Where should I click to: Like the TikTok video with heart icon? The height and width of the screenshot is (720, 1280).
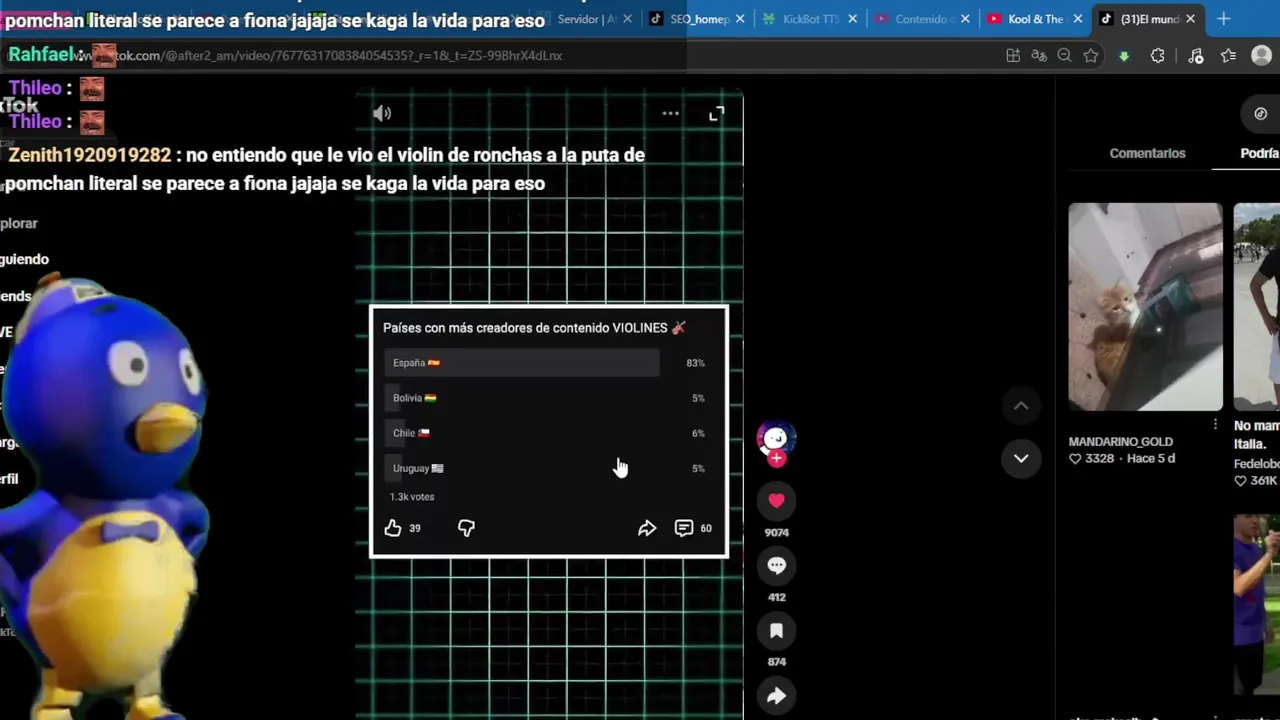776,500
